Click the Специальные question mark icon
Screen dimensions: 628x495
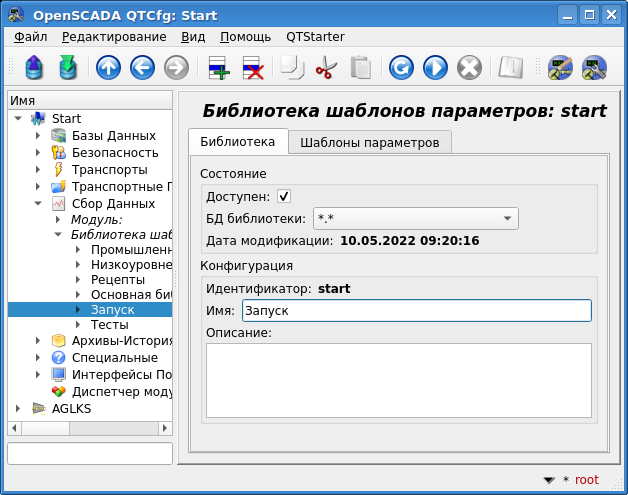coord(58,357)
